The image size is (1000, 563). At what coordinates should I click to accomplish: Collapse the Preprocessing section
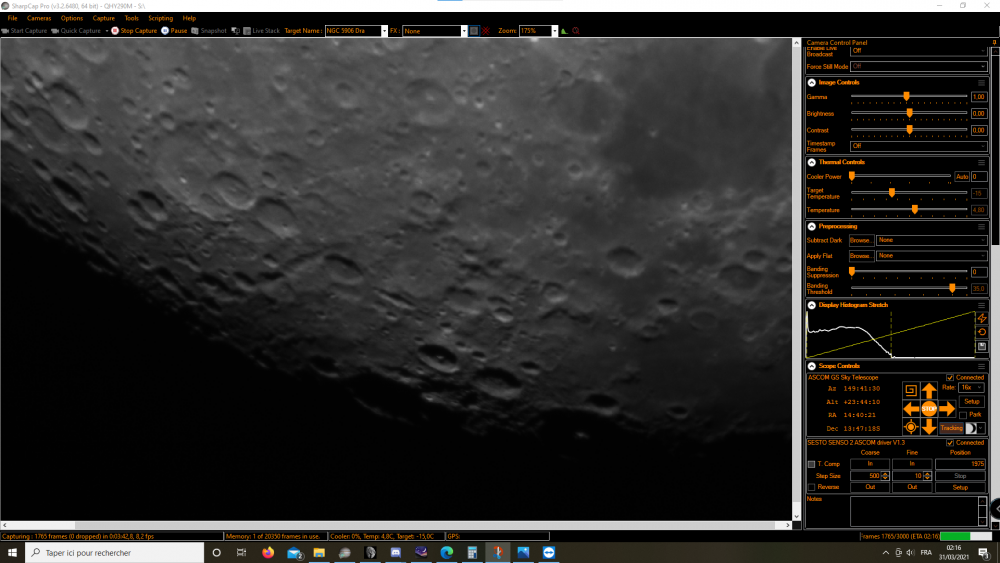tap(812, 227)
